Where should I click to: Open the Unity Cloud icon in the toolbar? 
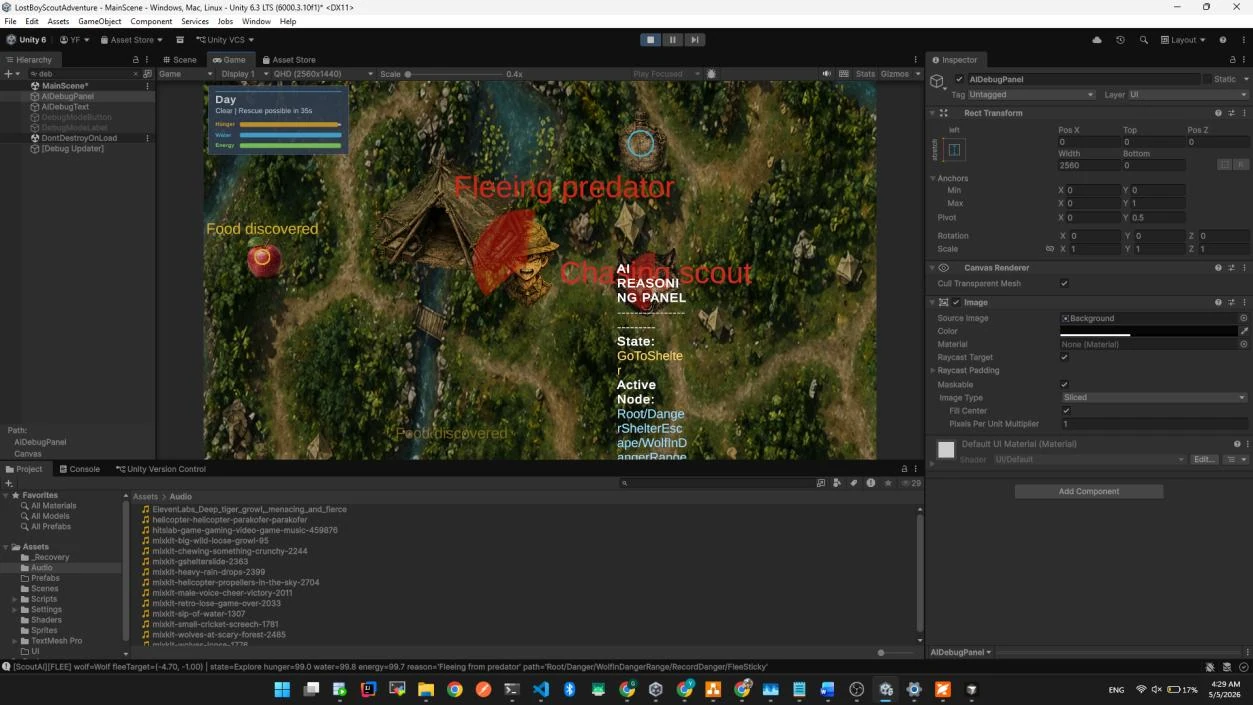pos(1097,40)
